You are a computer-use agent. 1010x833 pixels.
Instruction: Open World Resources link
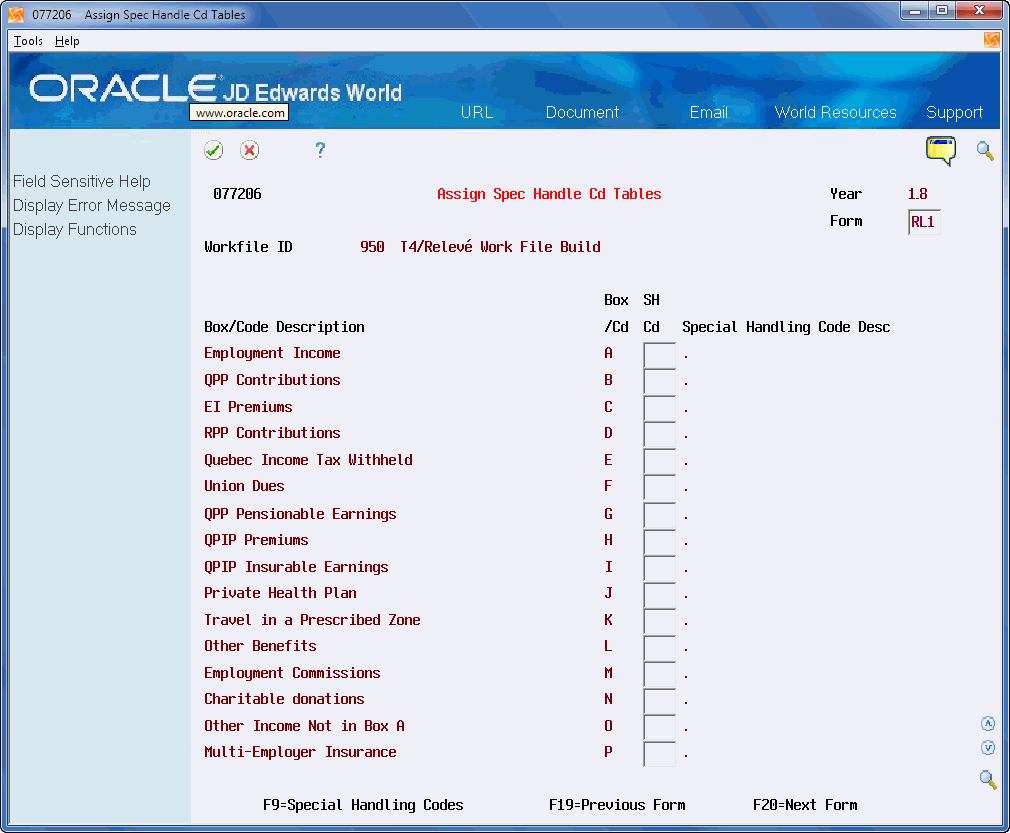(x=835, y=113)
